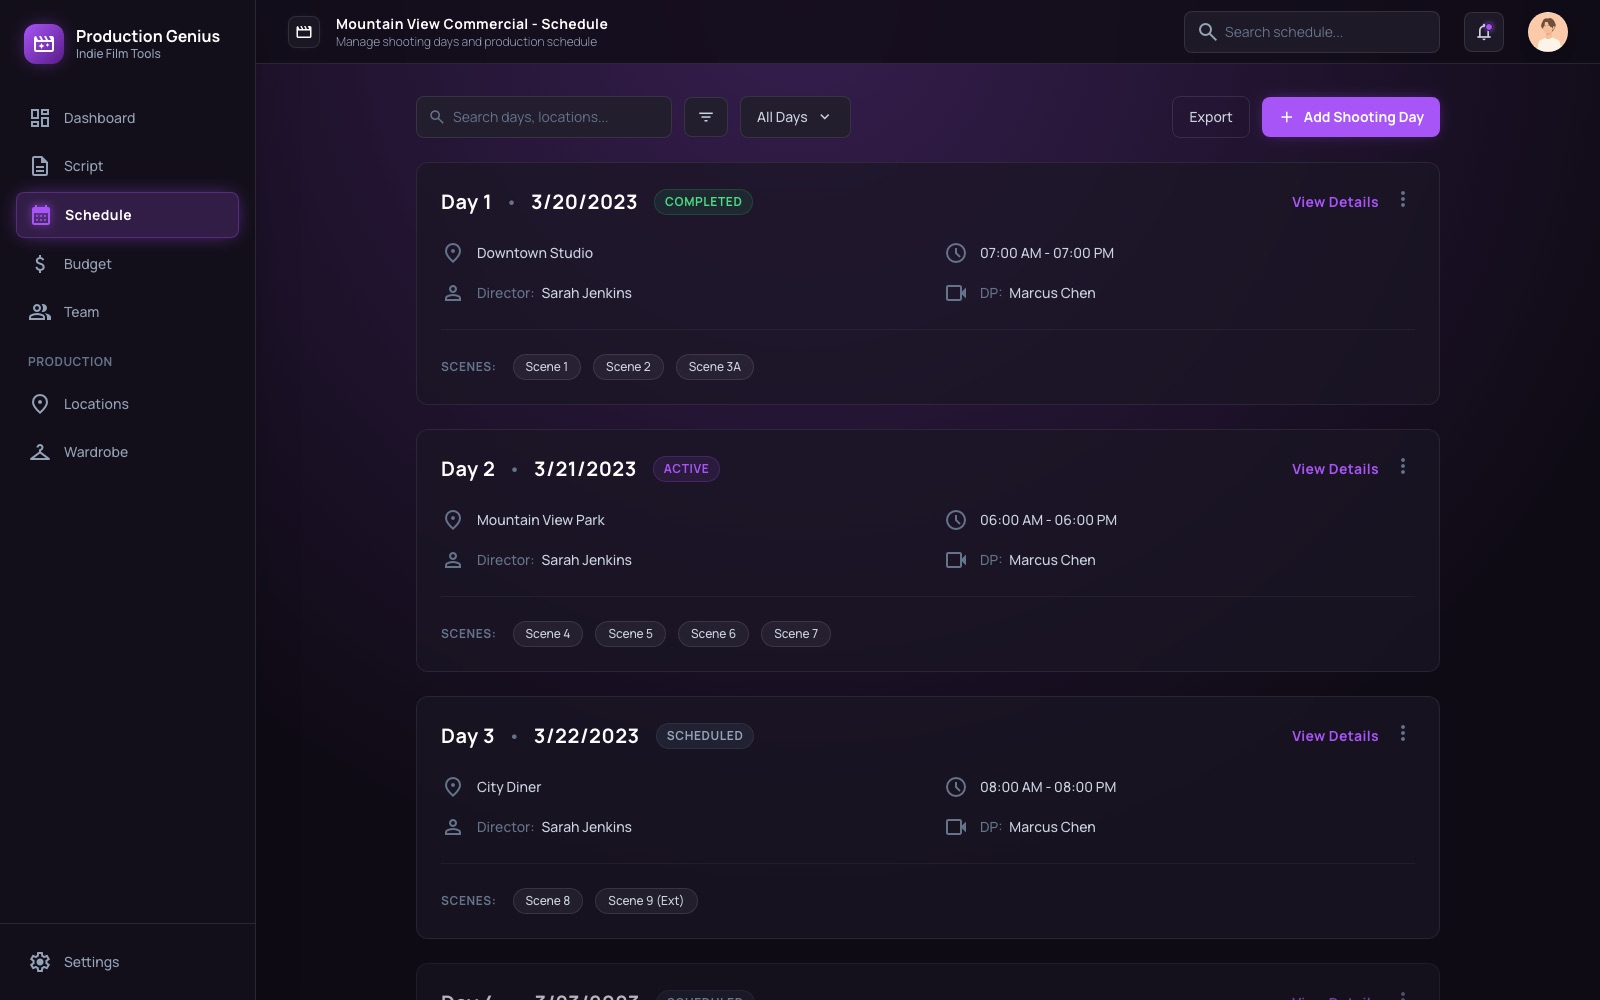Click the date 3/21/2023

[x=585, y=469]
